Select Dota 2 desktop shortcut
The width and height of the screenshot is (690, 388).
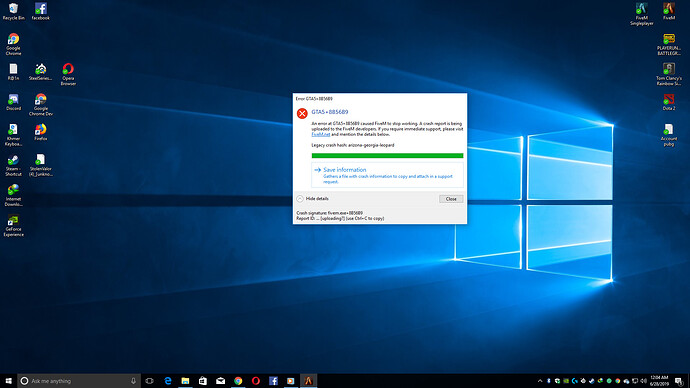669,102
